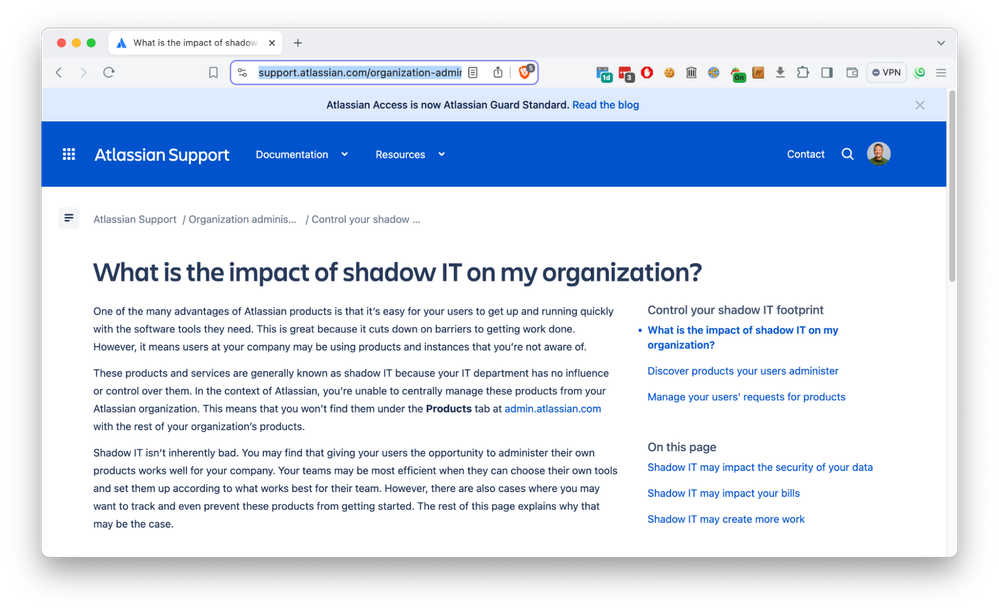
Task: Open 'Discover products your users administer'
Action: pos(743,371)
